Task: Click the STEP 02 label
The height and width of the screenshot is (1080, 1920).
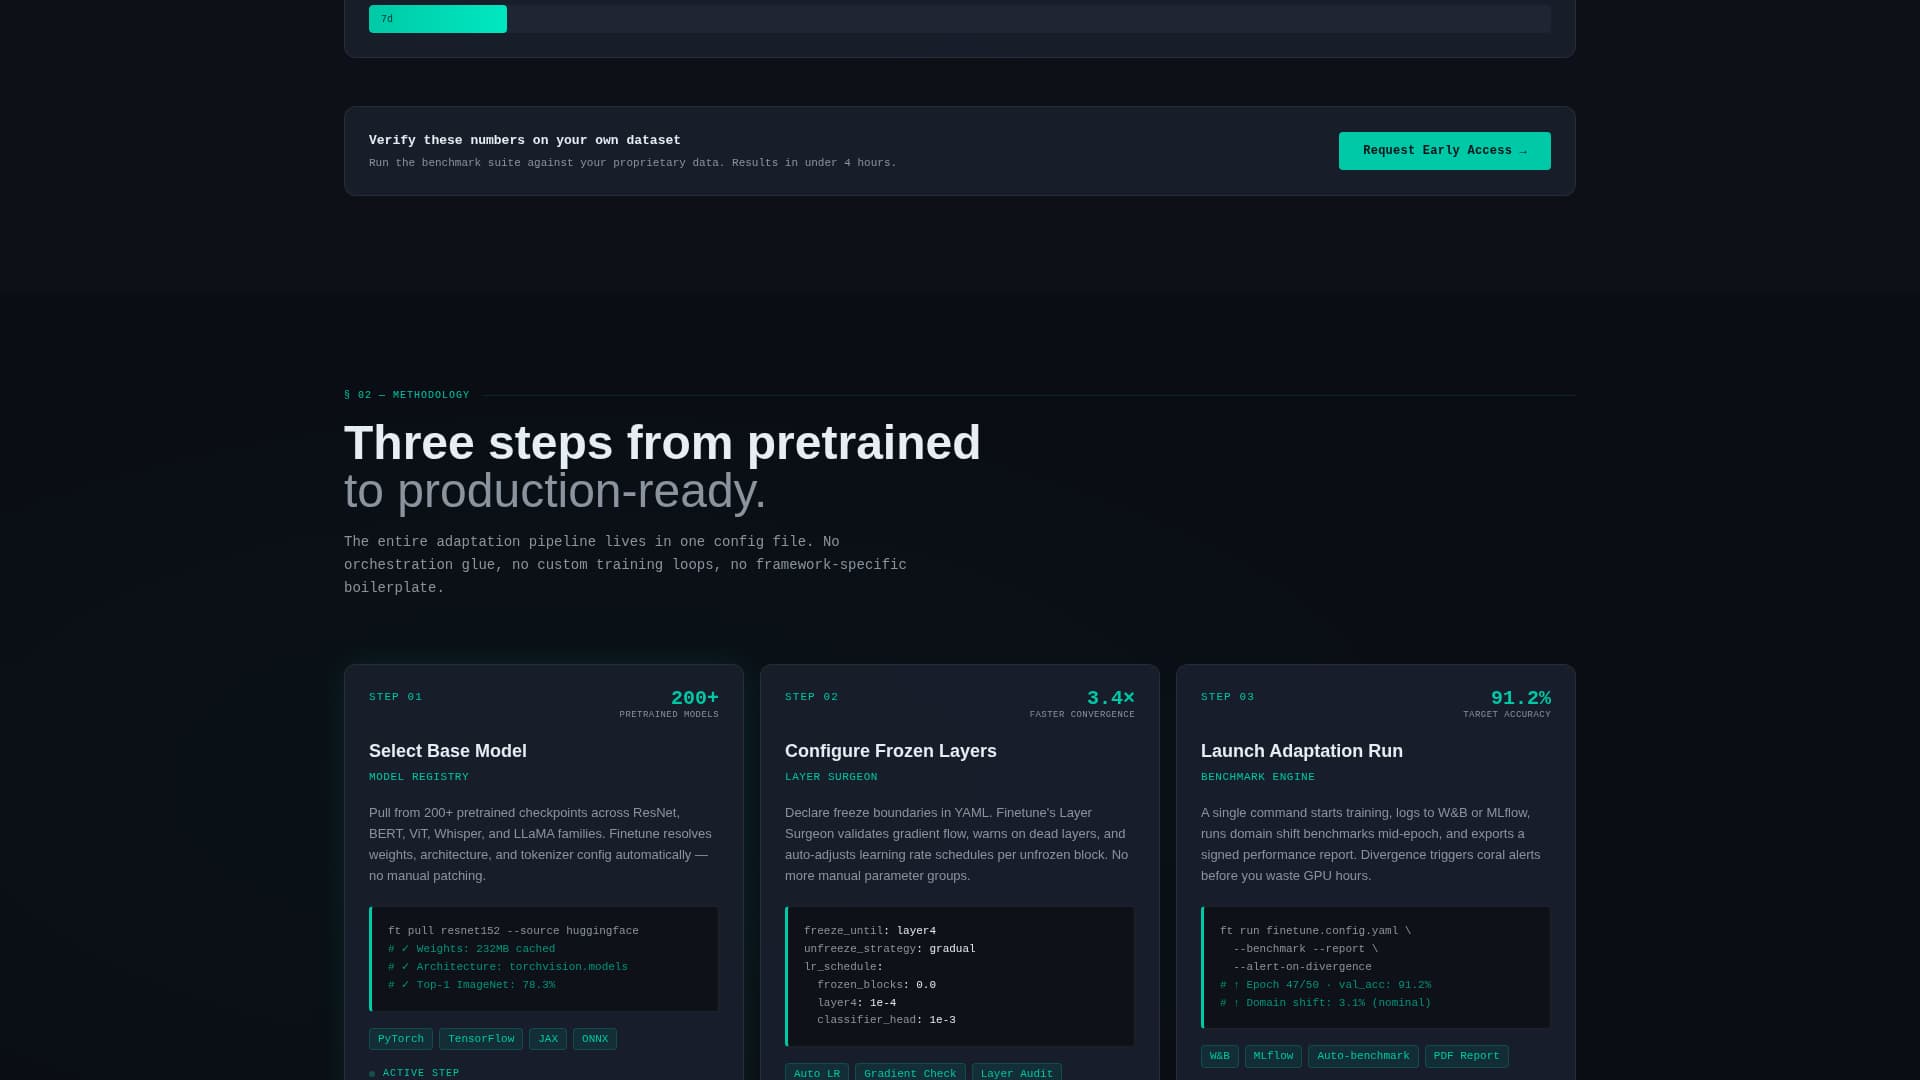Action: click(x=812, y=697)
